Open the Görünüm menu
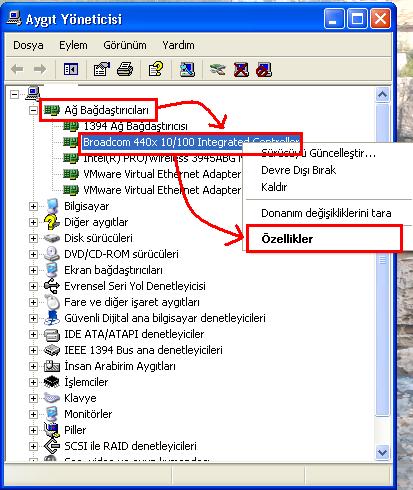This screenshot has width=413, height=490. pos(125,45)
